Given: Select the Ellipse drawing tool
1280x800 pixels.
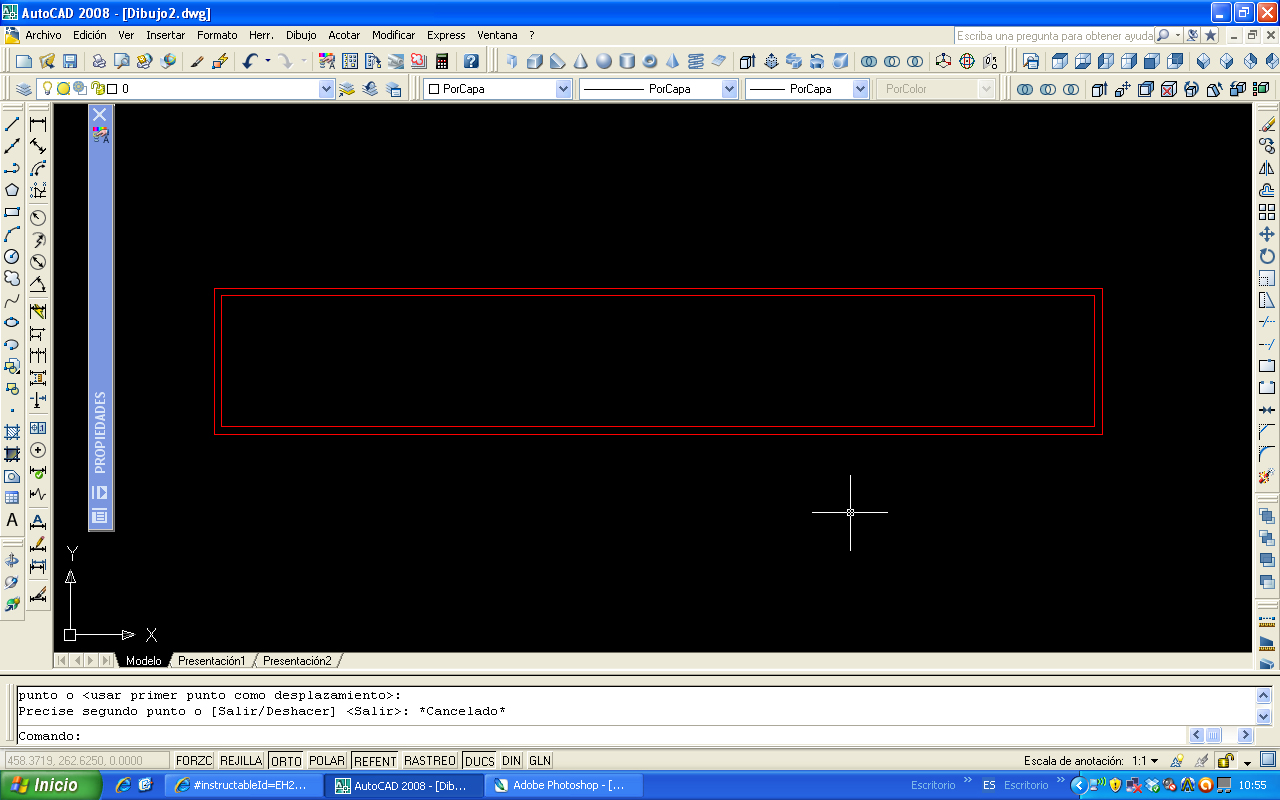Looking at the screenshot, I should tap(12, 322).
